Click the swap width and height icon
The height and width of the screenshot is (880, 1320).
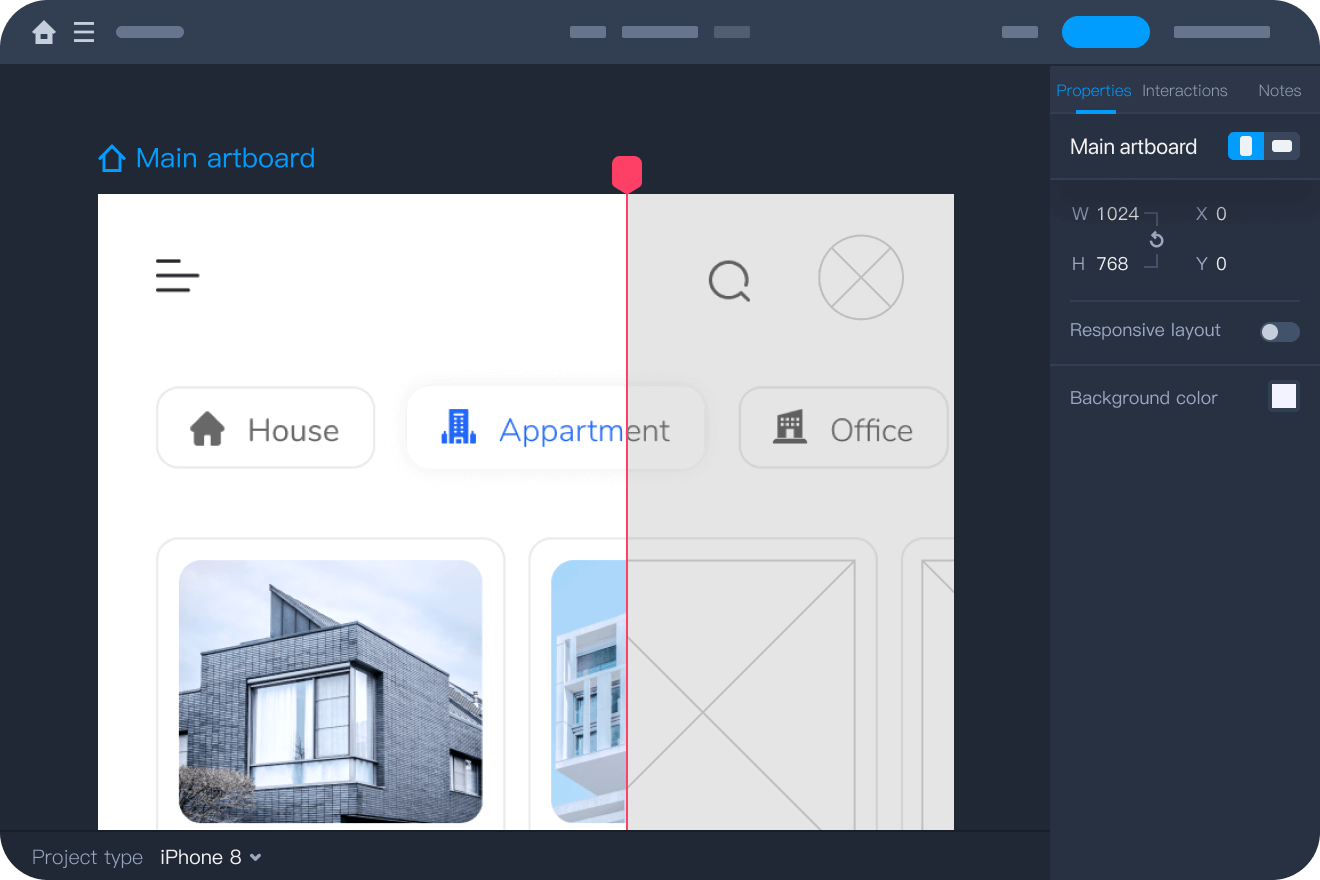[1156, 239]
